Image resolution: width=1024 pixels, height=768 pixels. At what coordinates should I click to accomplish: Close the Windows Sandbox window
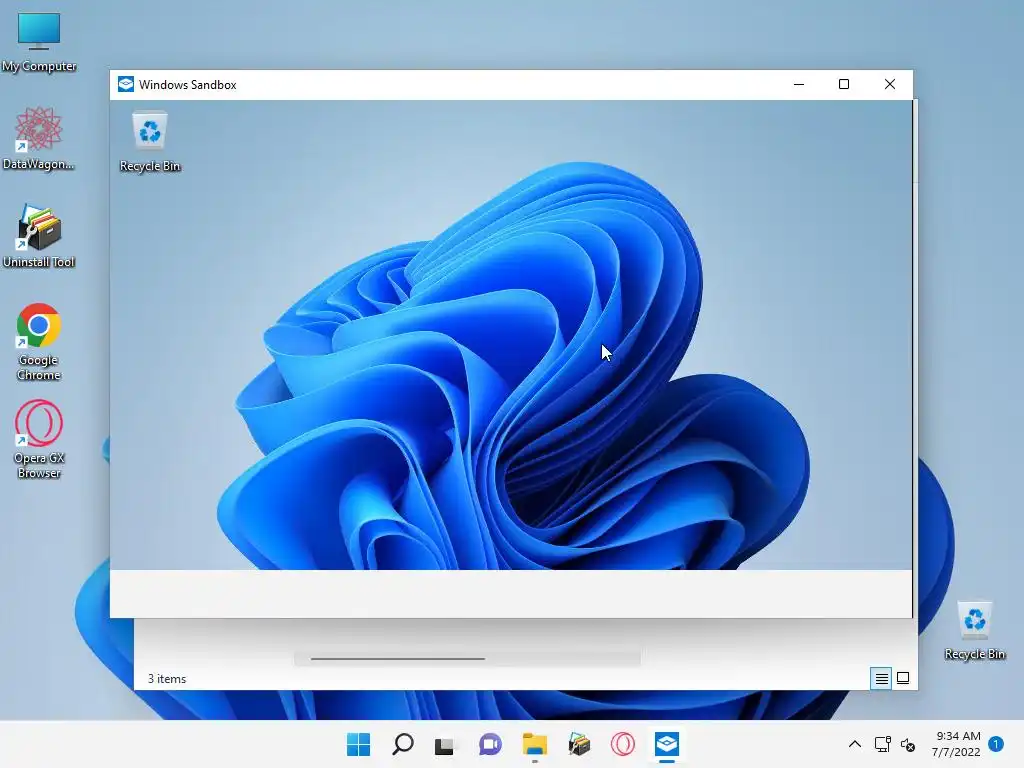click(889, 84)
